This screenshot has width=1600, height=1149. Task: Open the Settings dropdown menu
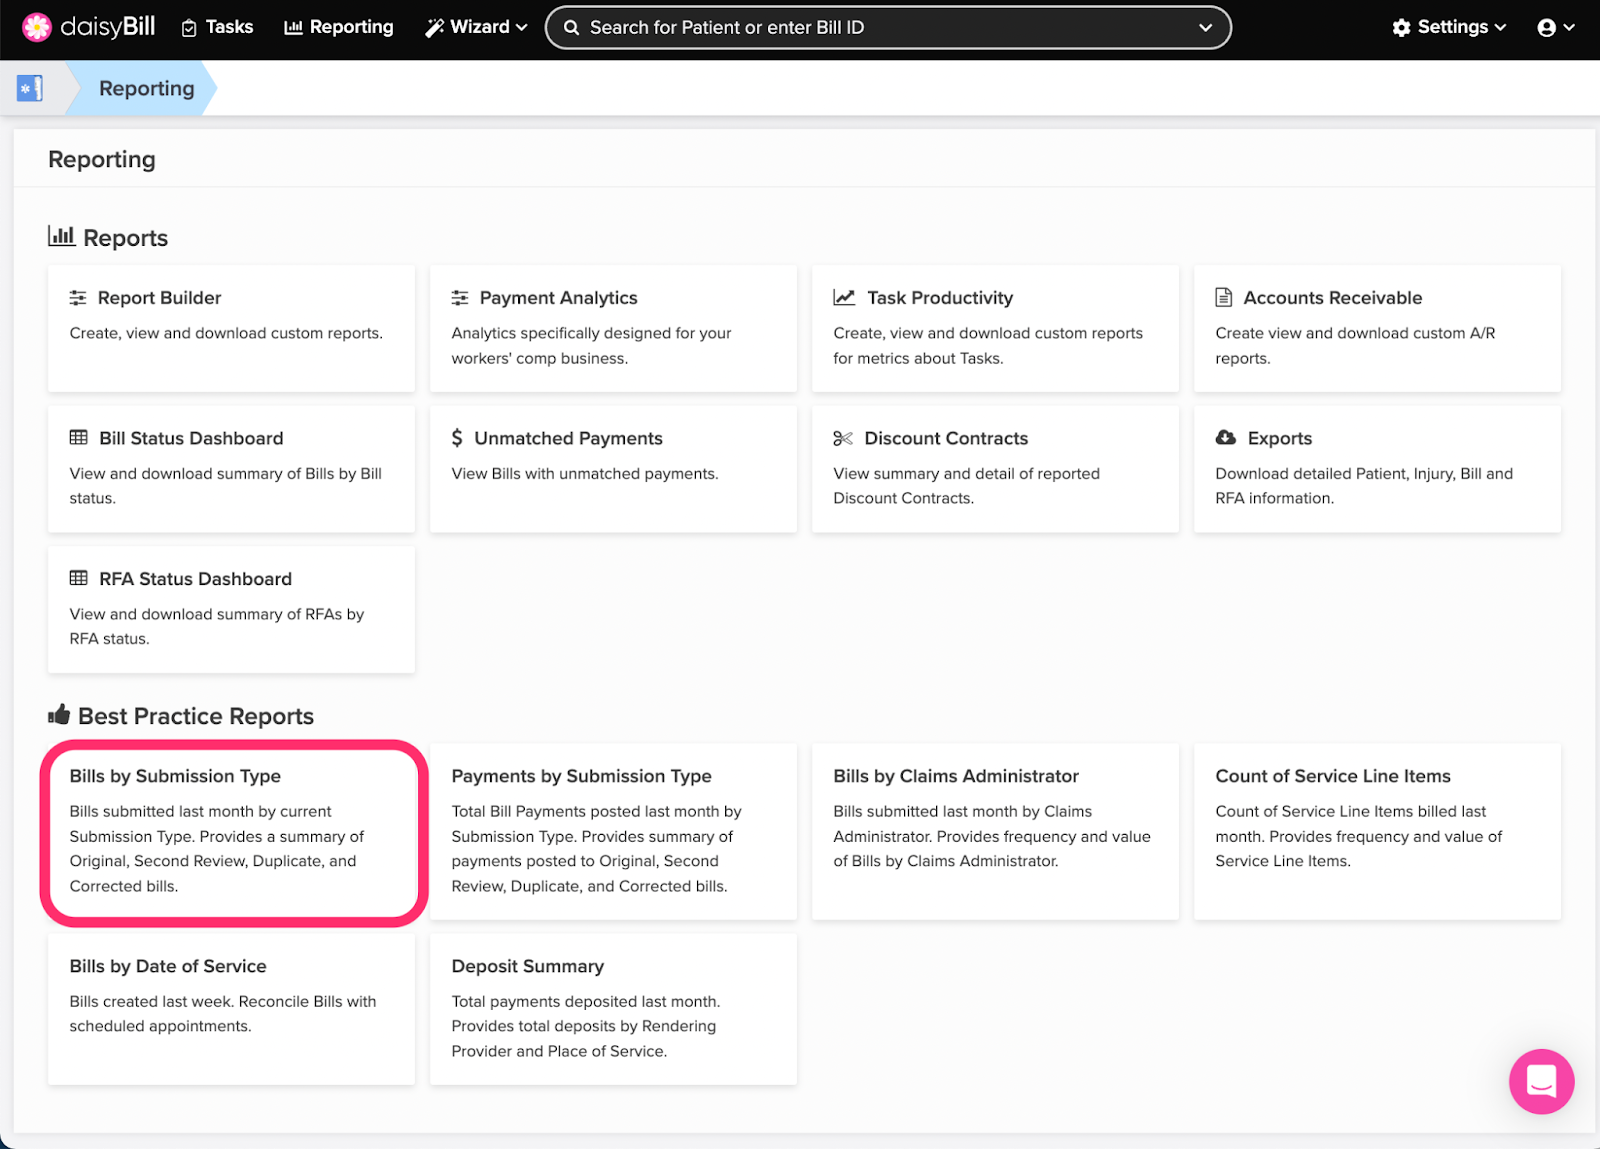click(1449, 27)
